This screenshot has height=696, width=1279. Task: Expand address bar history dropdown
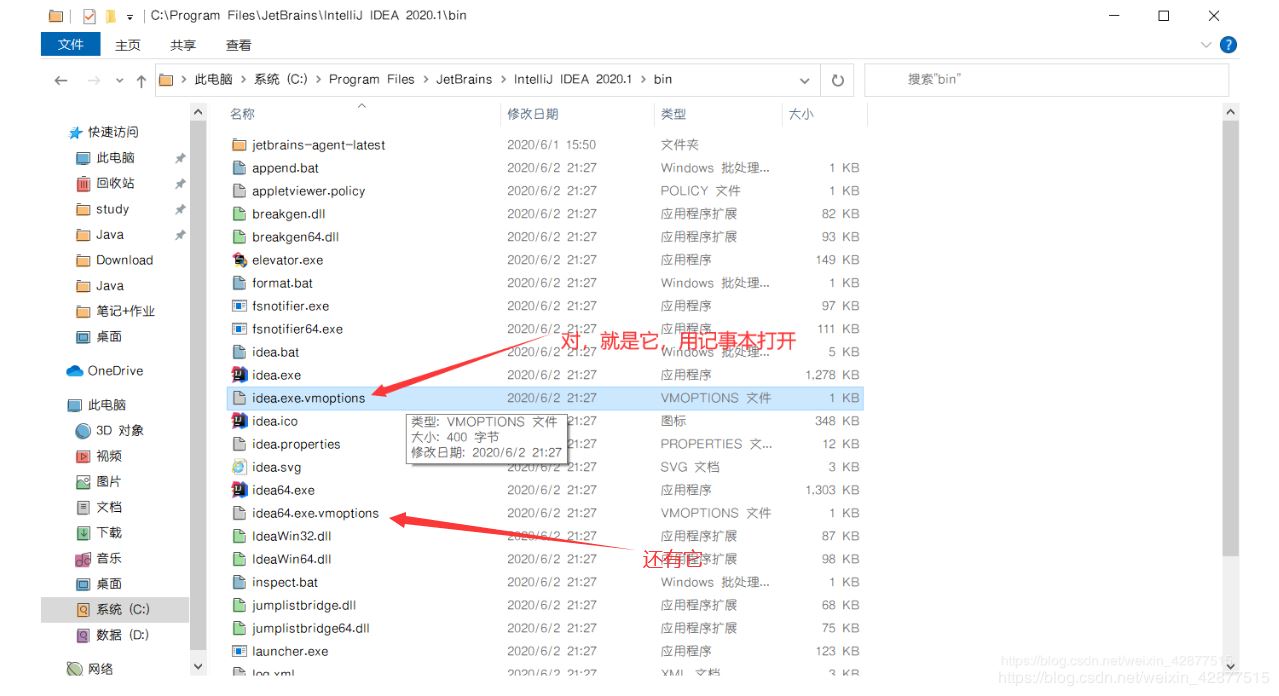(x=805, y=80)
